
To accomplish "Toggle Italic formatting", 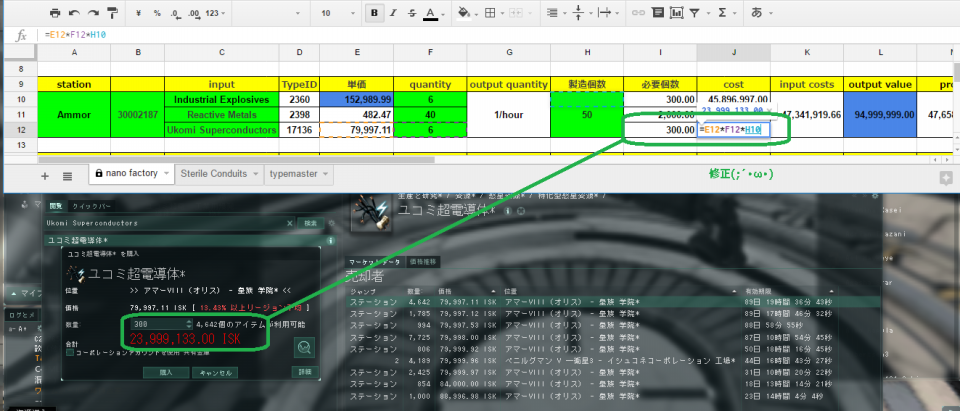I will [x=393, y=13].
